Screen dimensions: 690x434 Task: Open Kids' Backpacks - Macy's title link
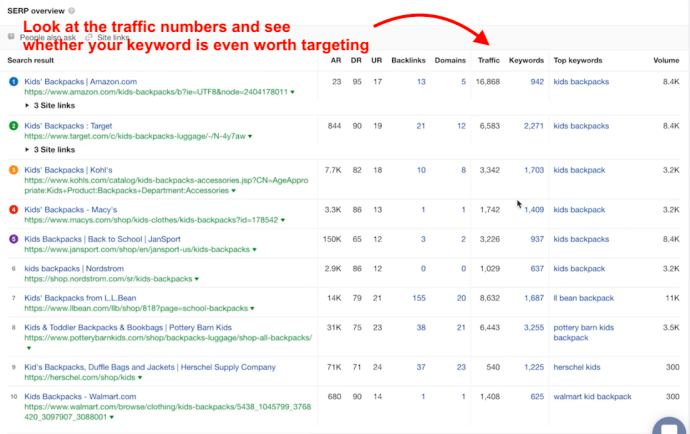[x=70, y=210]
